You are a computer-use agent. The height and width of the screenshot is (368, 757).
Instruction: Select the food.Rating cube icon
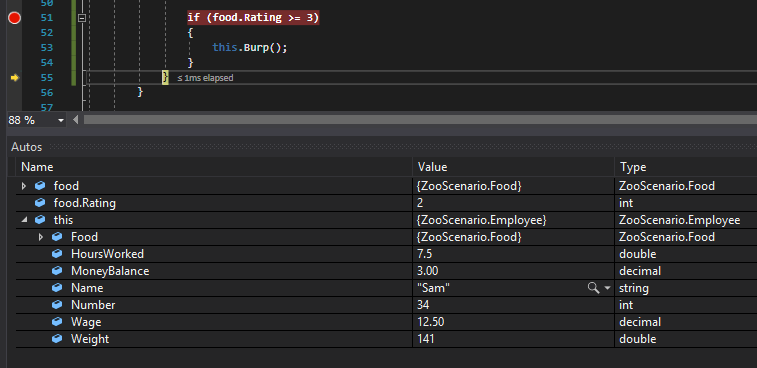pyautogui.click(x=40, y=203)
